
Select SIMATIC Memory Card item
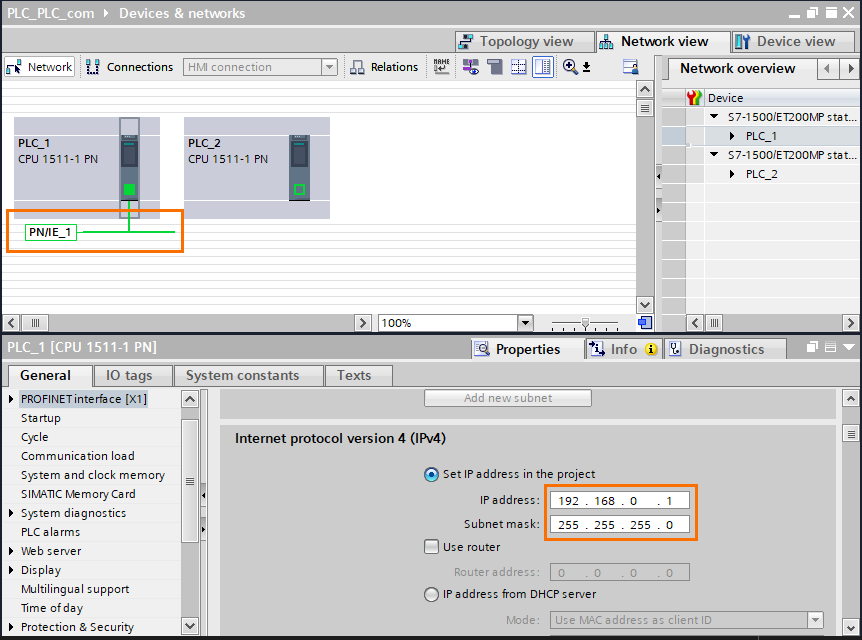tap(78, 494)
